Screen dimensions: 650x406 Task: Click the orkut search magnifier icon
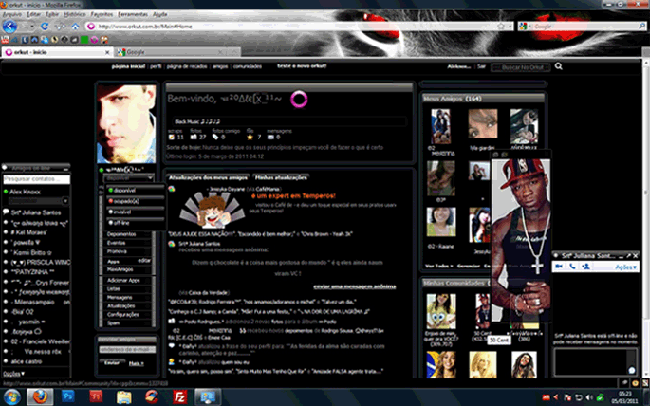(559, 66)
